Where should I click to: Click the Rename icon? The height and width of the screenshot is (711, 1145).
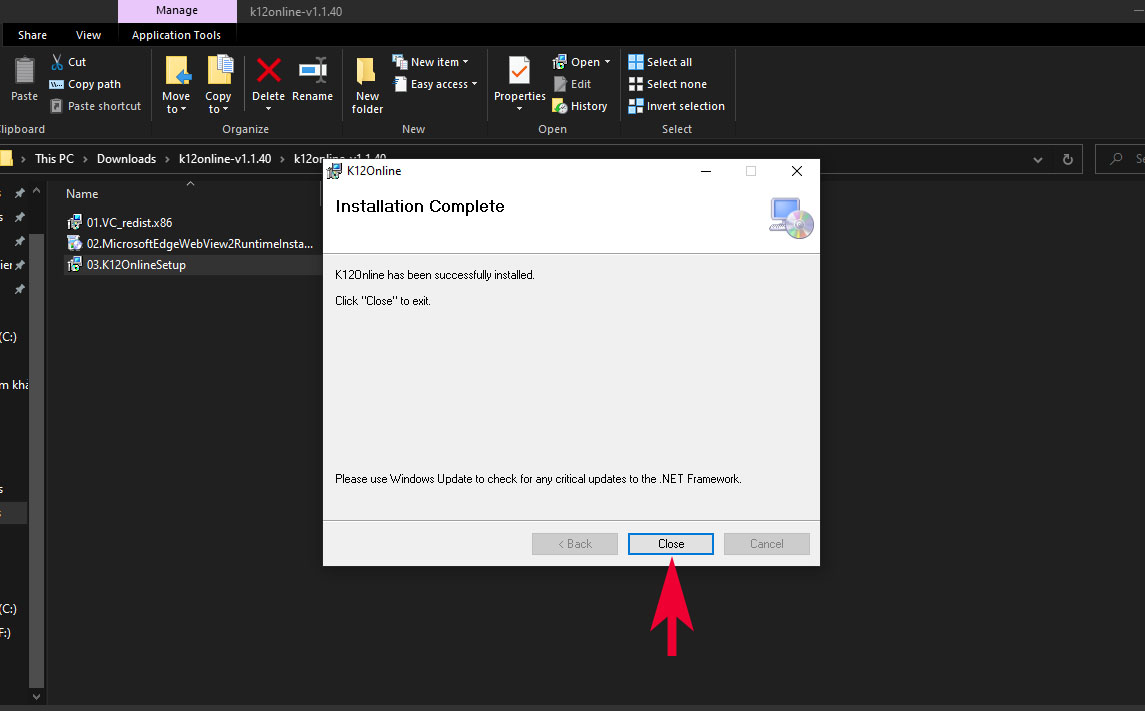312,72
